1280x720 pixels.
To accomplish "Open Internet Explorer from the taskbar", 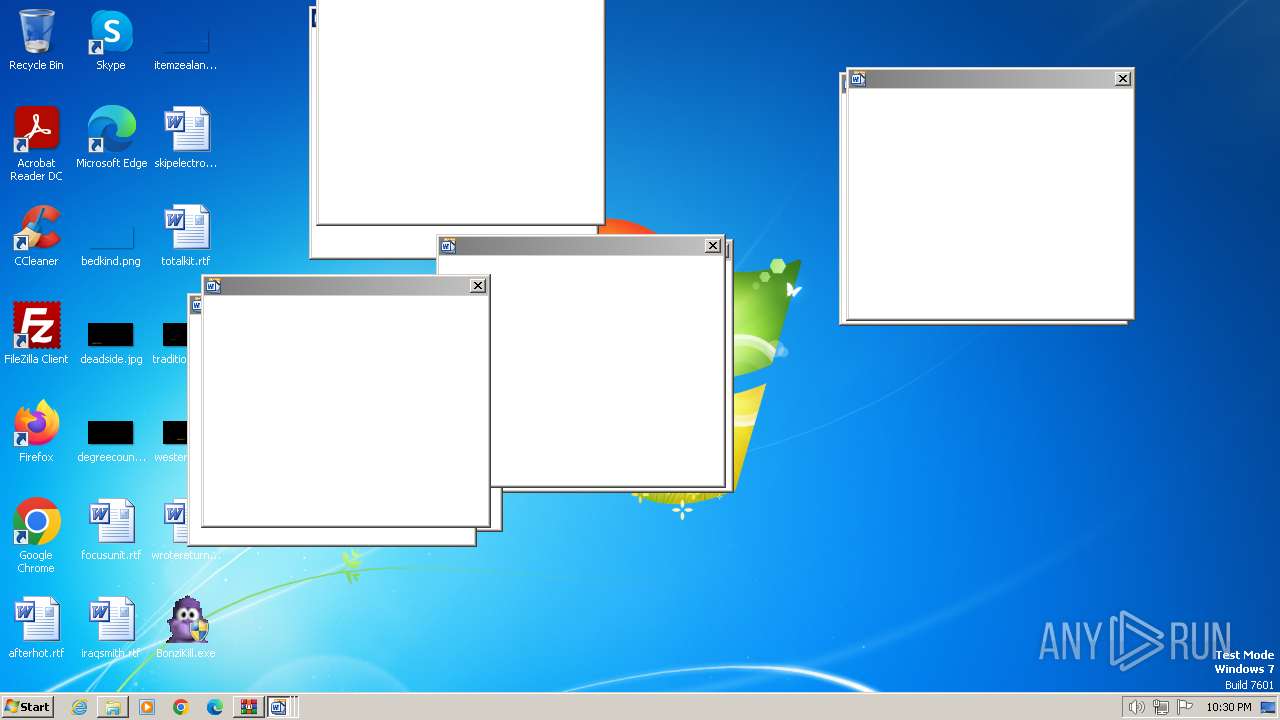I will [x=79, y=707].
